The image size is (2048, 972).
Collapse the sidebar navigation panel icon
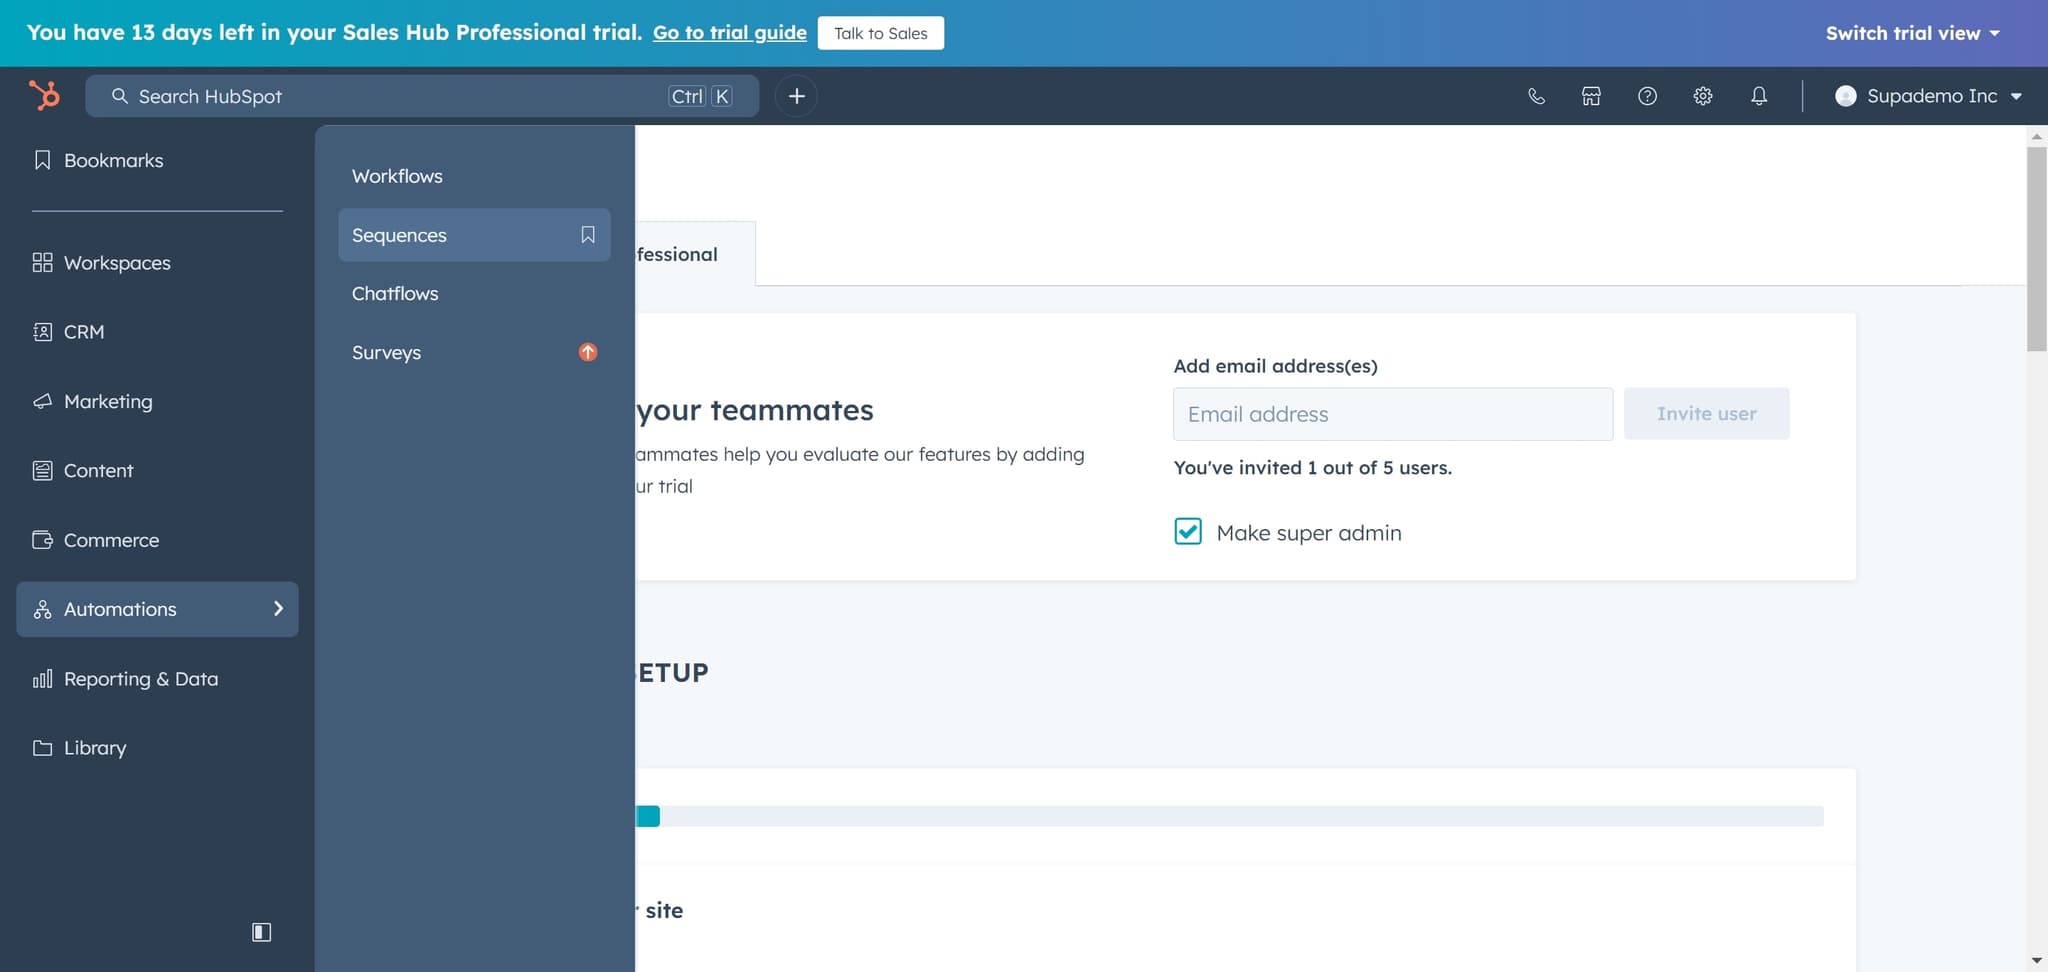[261, 932]
